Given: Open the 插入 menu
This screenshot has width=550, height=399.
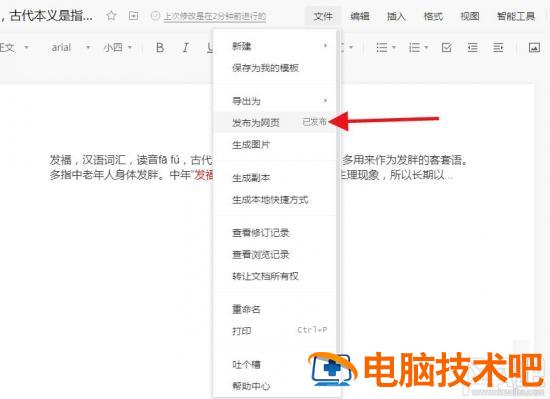Looking at the screenshot, I should [x=396, y=16].
